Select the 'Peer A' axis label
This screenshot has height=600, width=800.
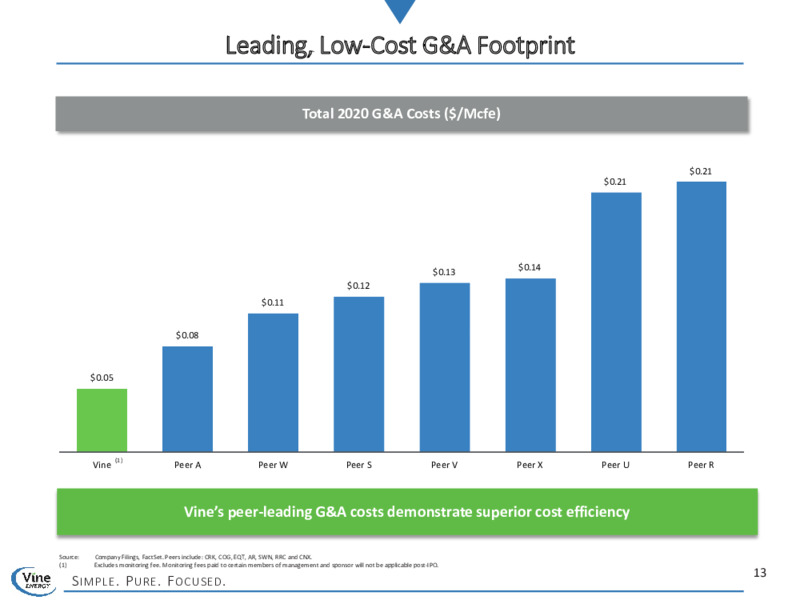point(187,465)
